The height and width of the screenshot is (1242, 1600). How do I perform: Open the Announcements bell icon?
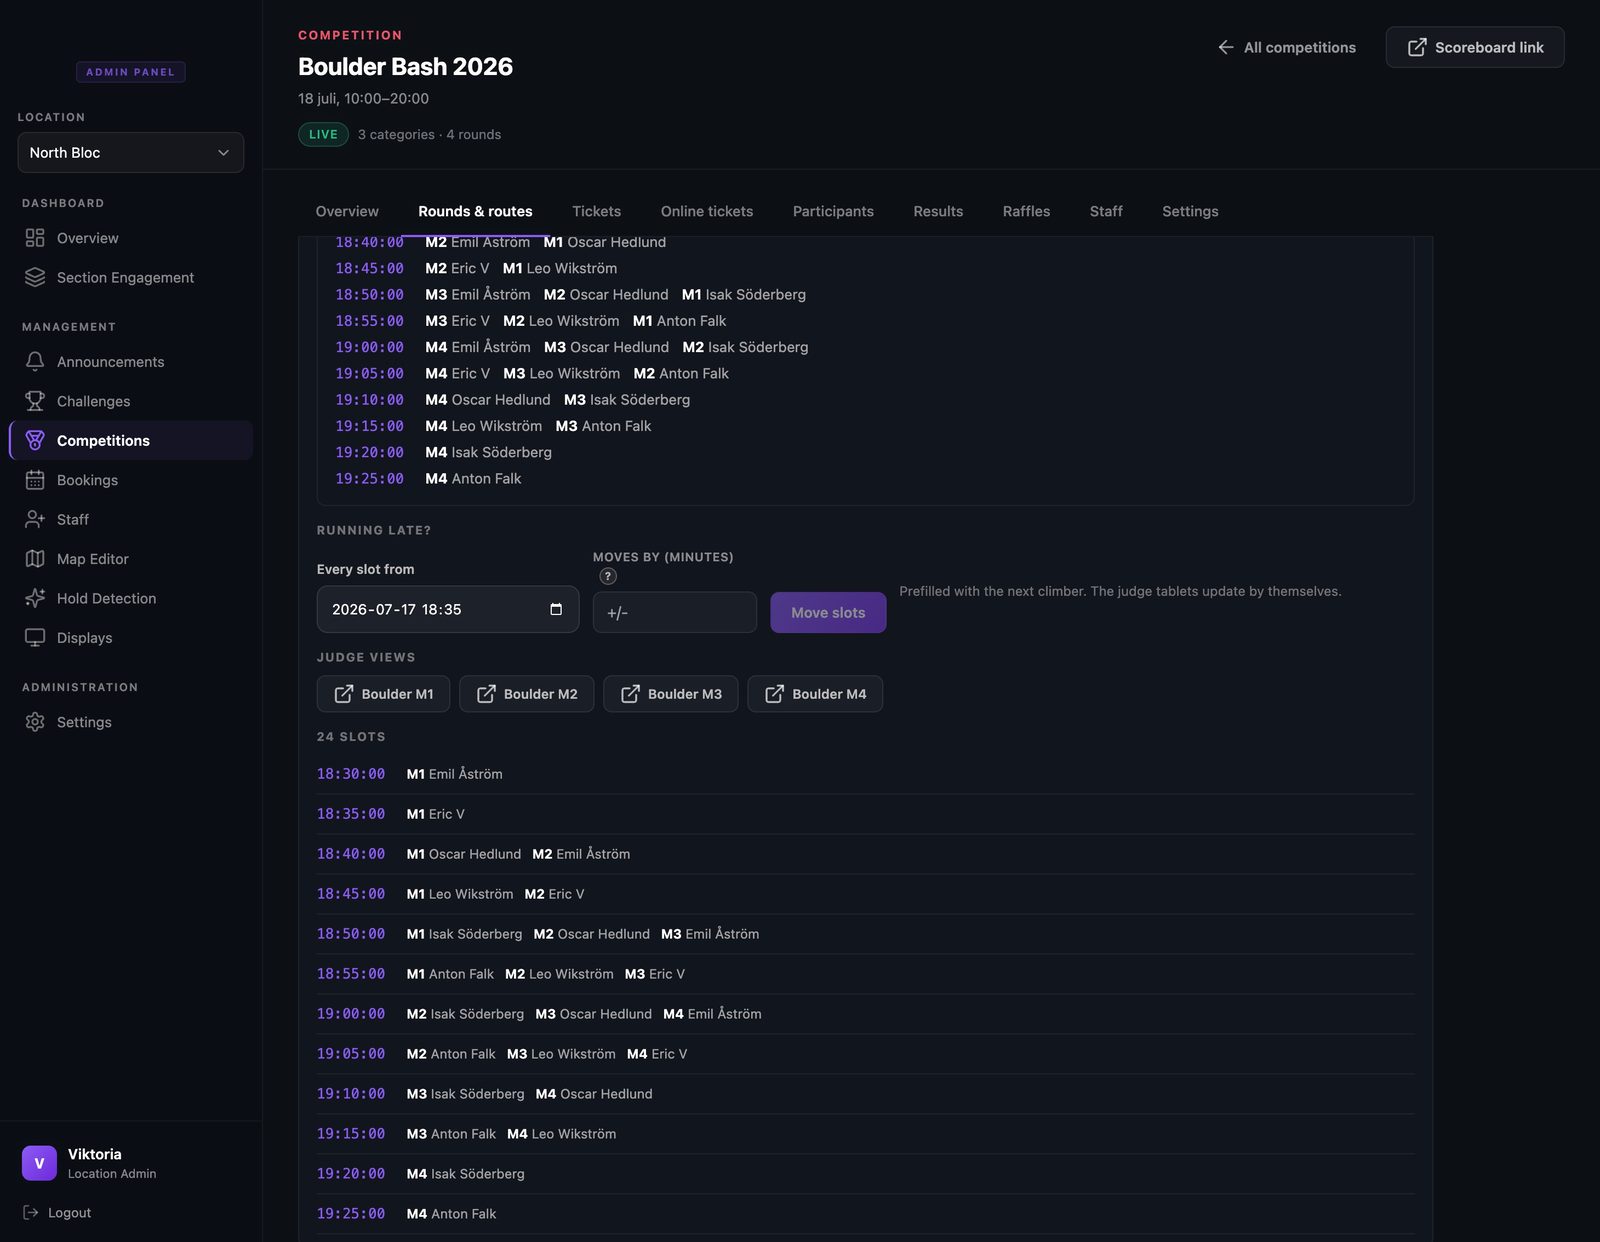pyautogui.click(x=35, y=361)
